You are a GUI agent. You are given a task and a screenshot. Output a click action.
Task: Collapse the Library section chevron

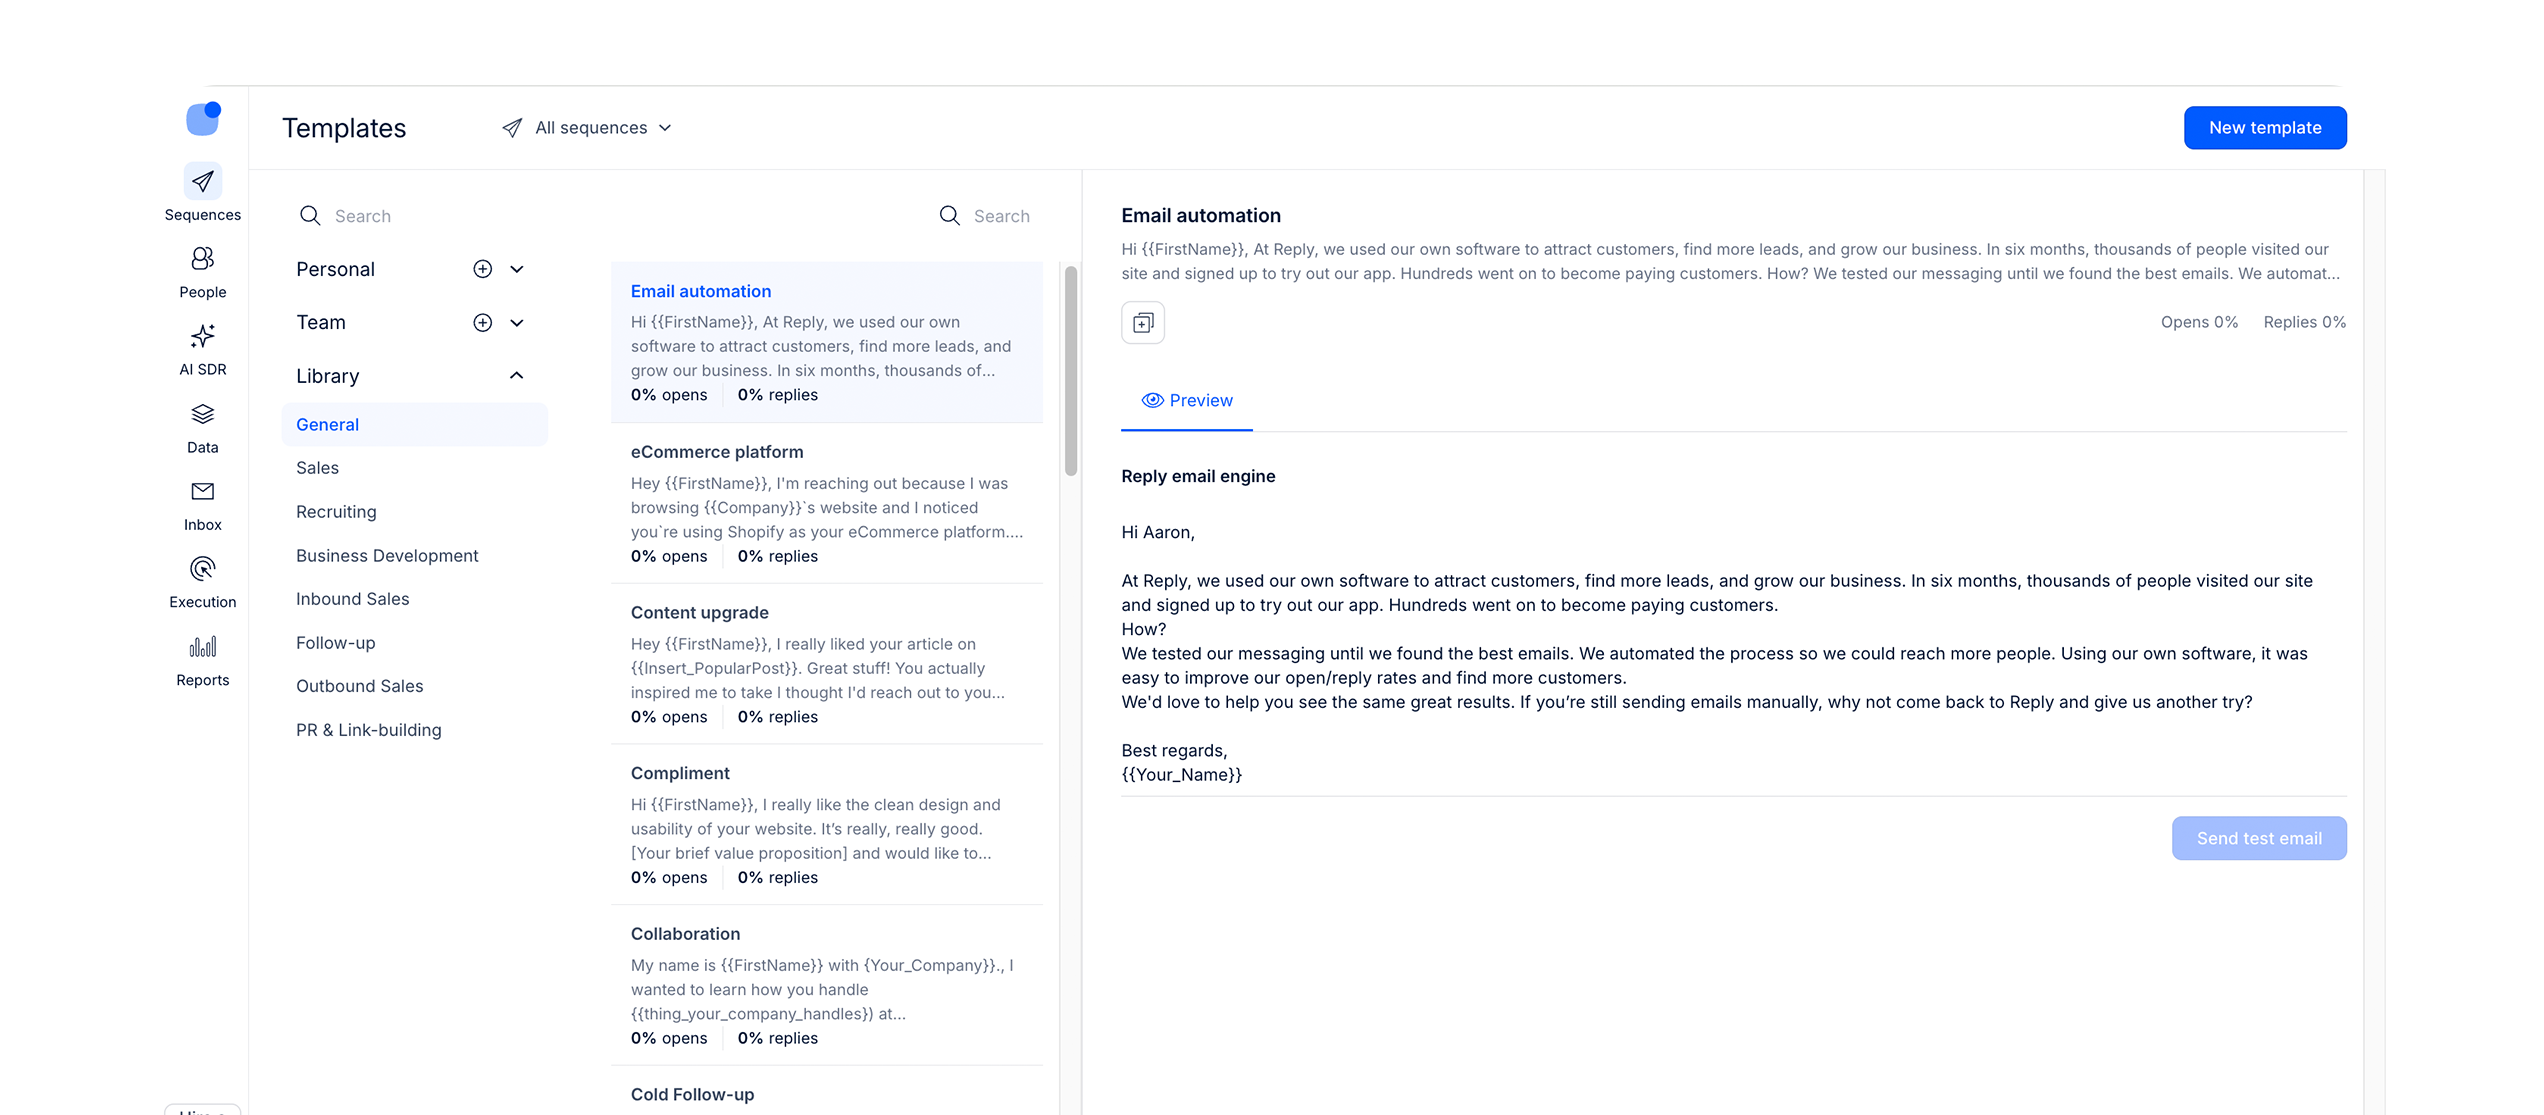[517, 376]
